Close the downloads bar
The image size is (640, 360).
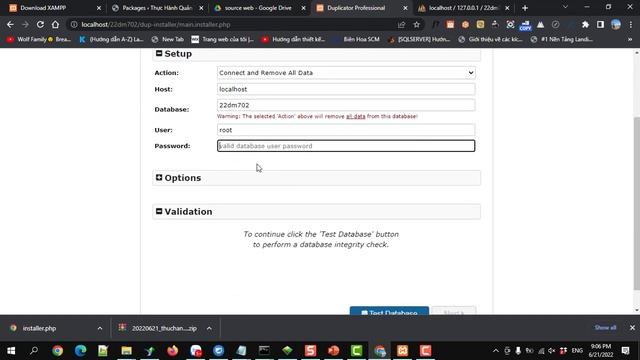[632, 328]
